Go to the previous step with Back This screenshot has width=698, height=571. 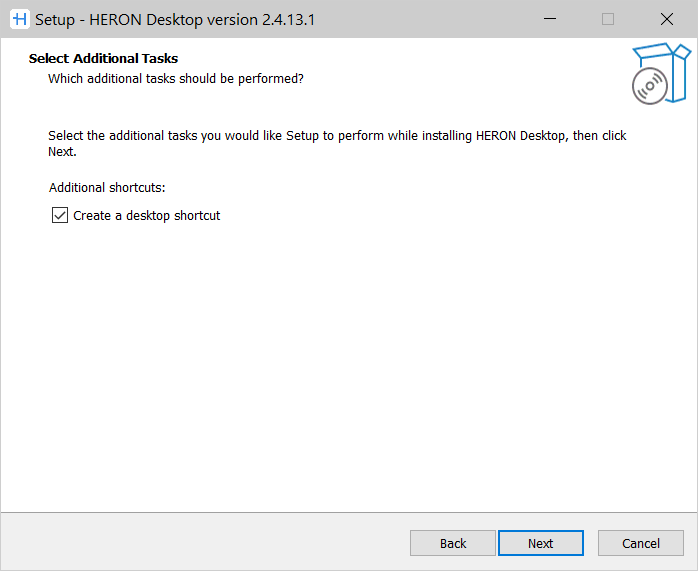452,543
